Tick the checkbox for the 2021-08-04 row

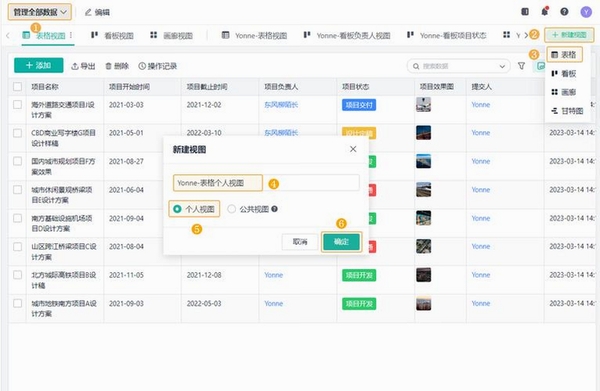click(x=17, y=246)
